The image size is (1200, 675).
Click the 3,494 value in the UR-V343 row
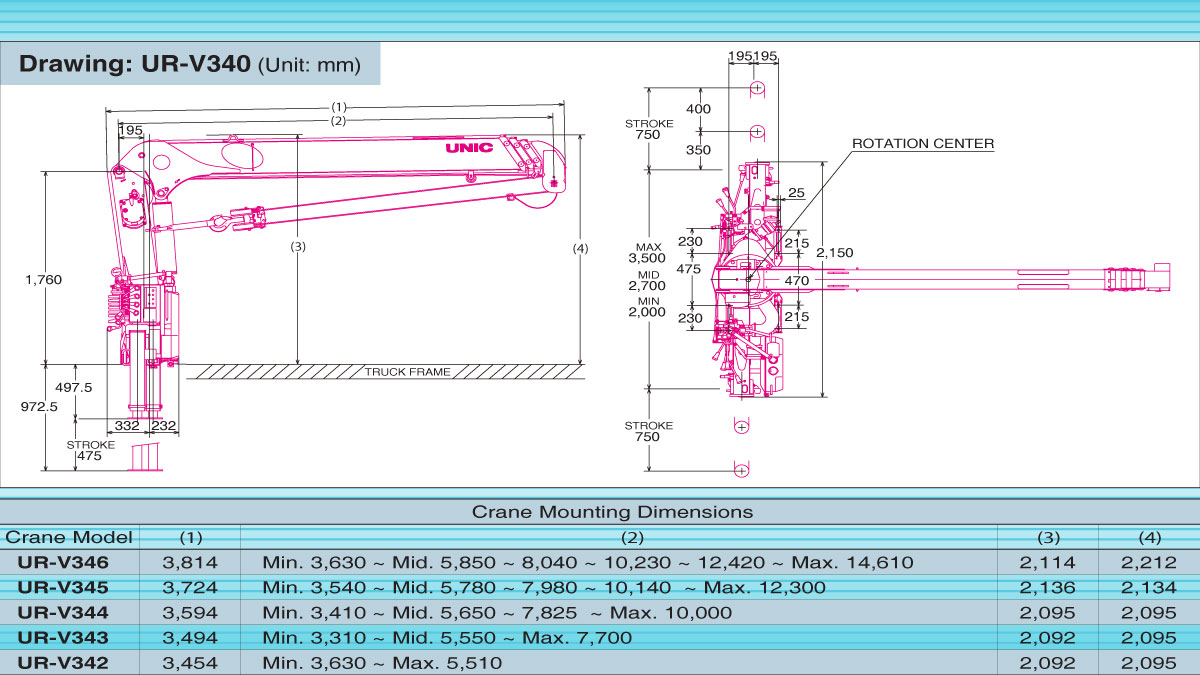tap(190, 638)
